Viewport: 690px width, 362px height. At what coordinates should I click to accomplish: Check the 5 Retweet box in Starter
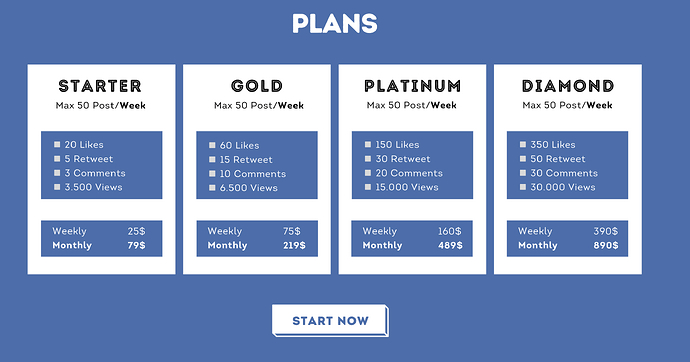[x=57, y=158]
